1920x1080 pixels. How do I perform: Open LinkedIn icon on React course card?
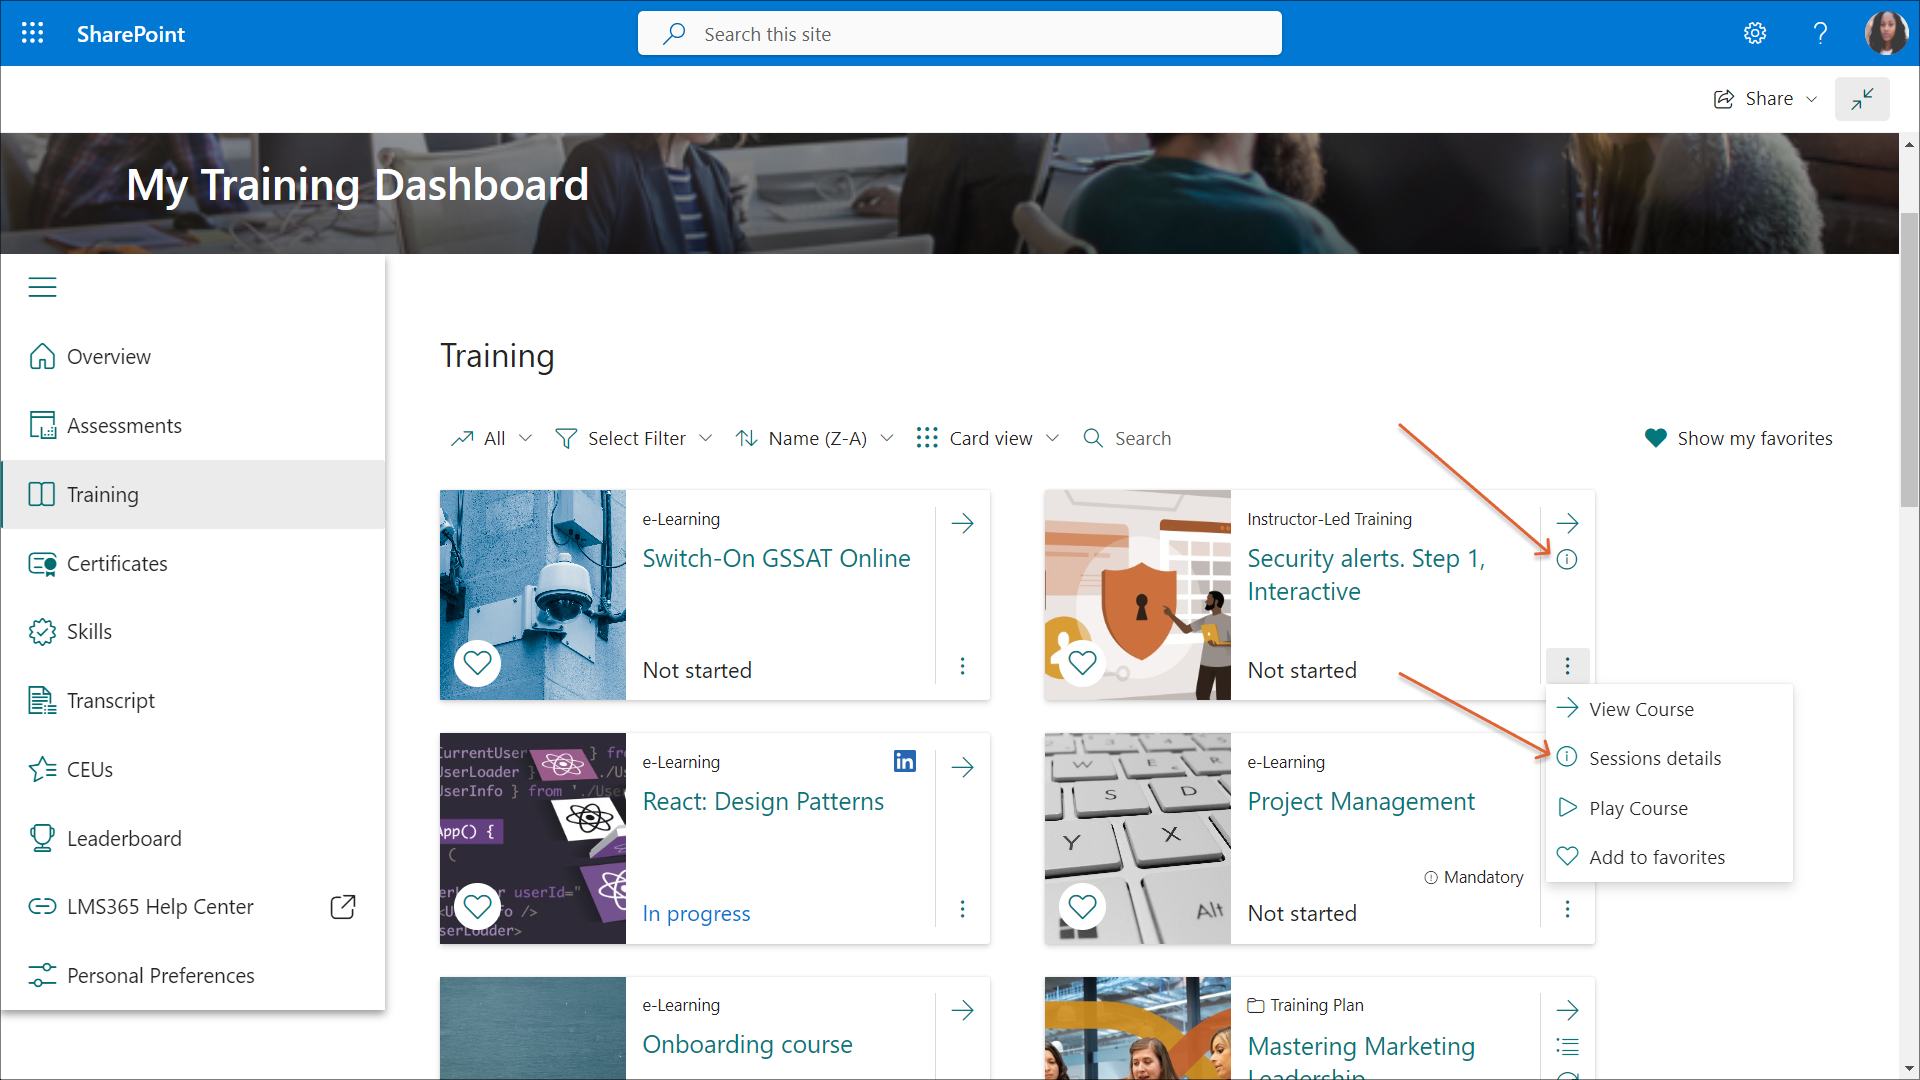pos(904,762)
